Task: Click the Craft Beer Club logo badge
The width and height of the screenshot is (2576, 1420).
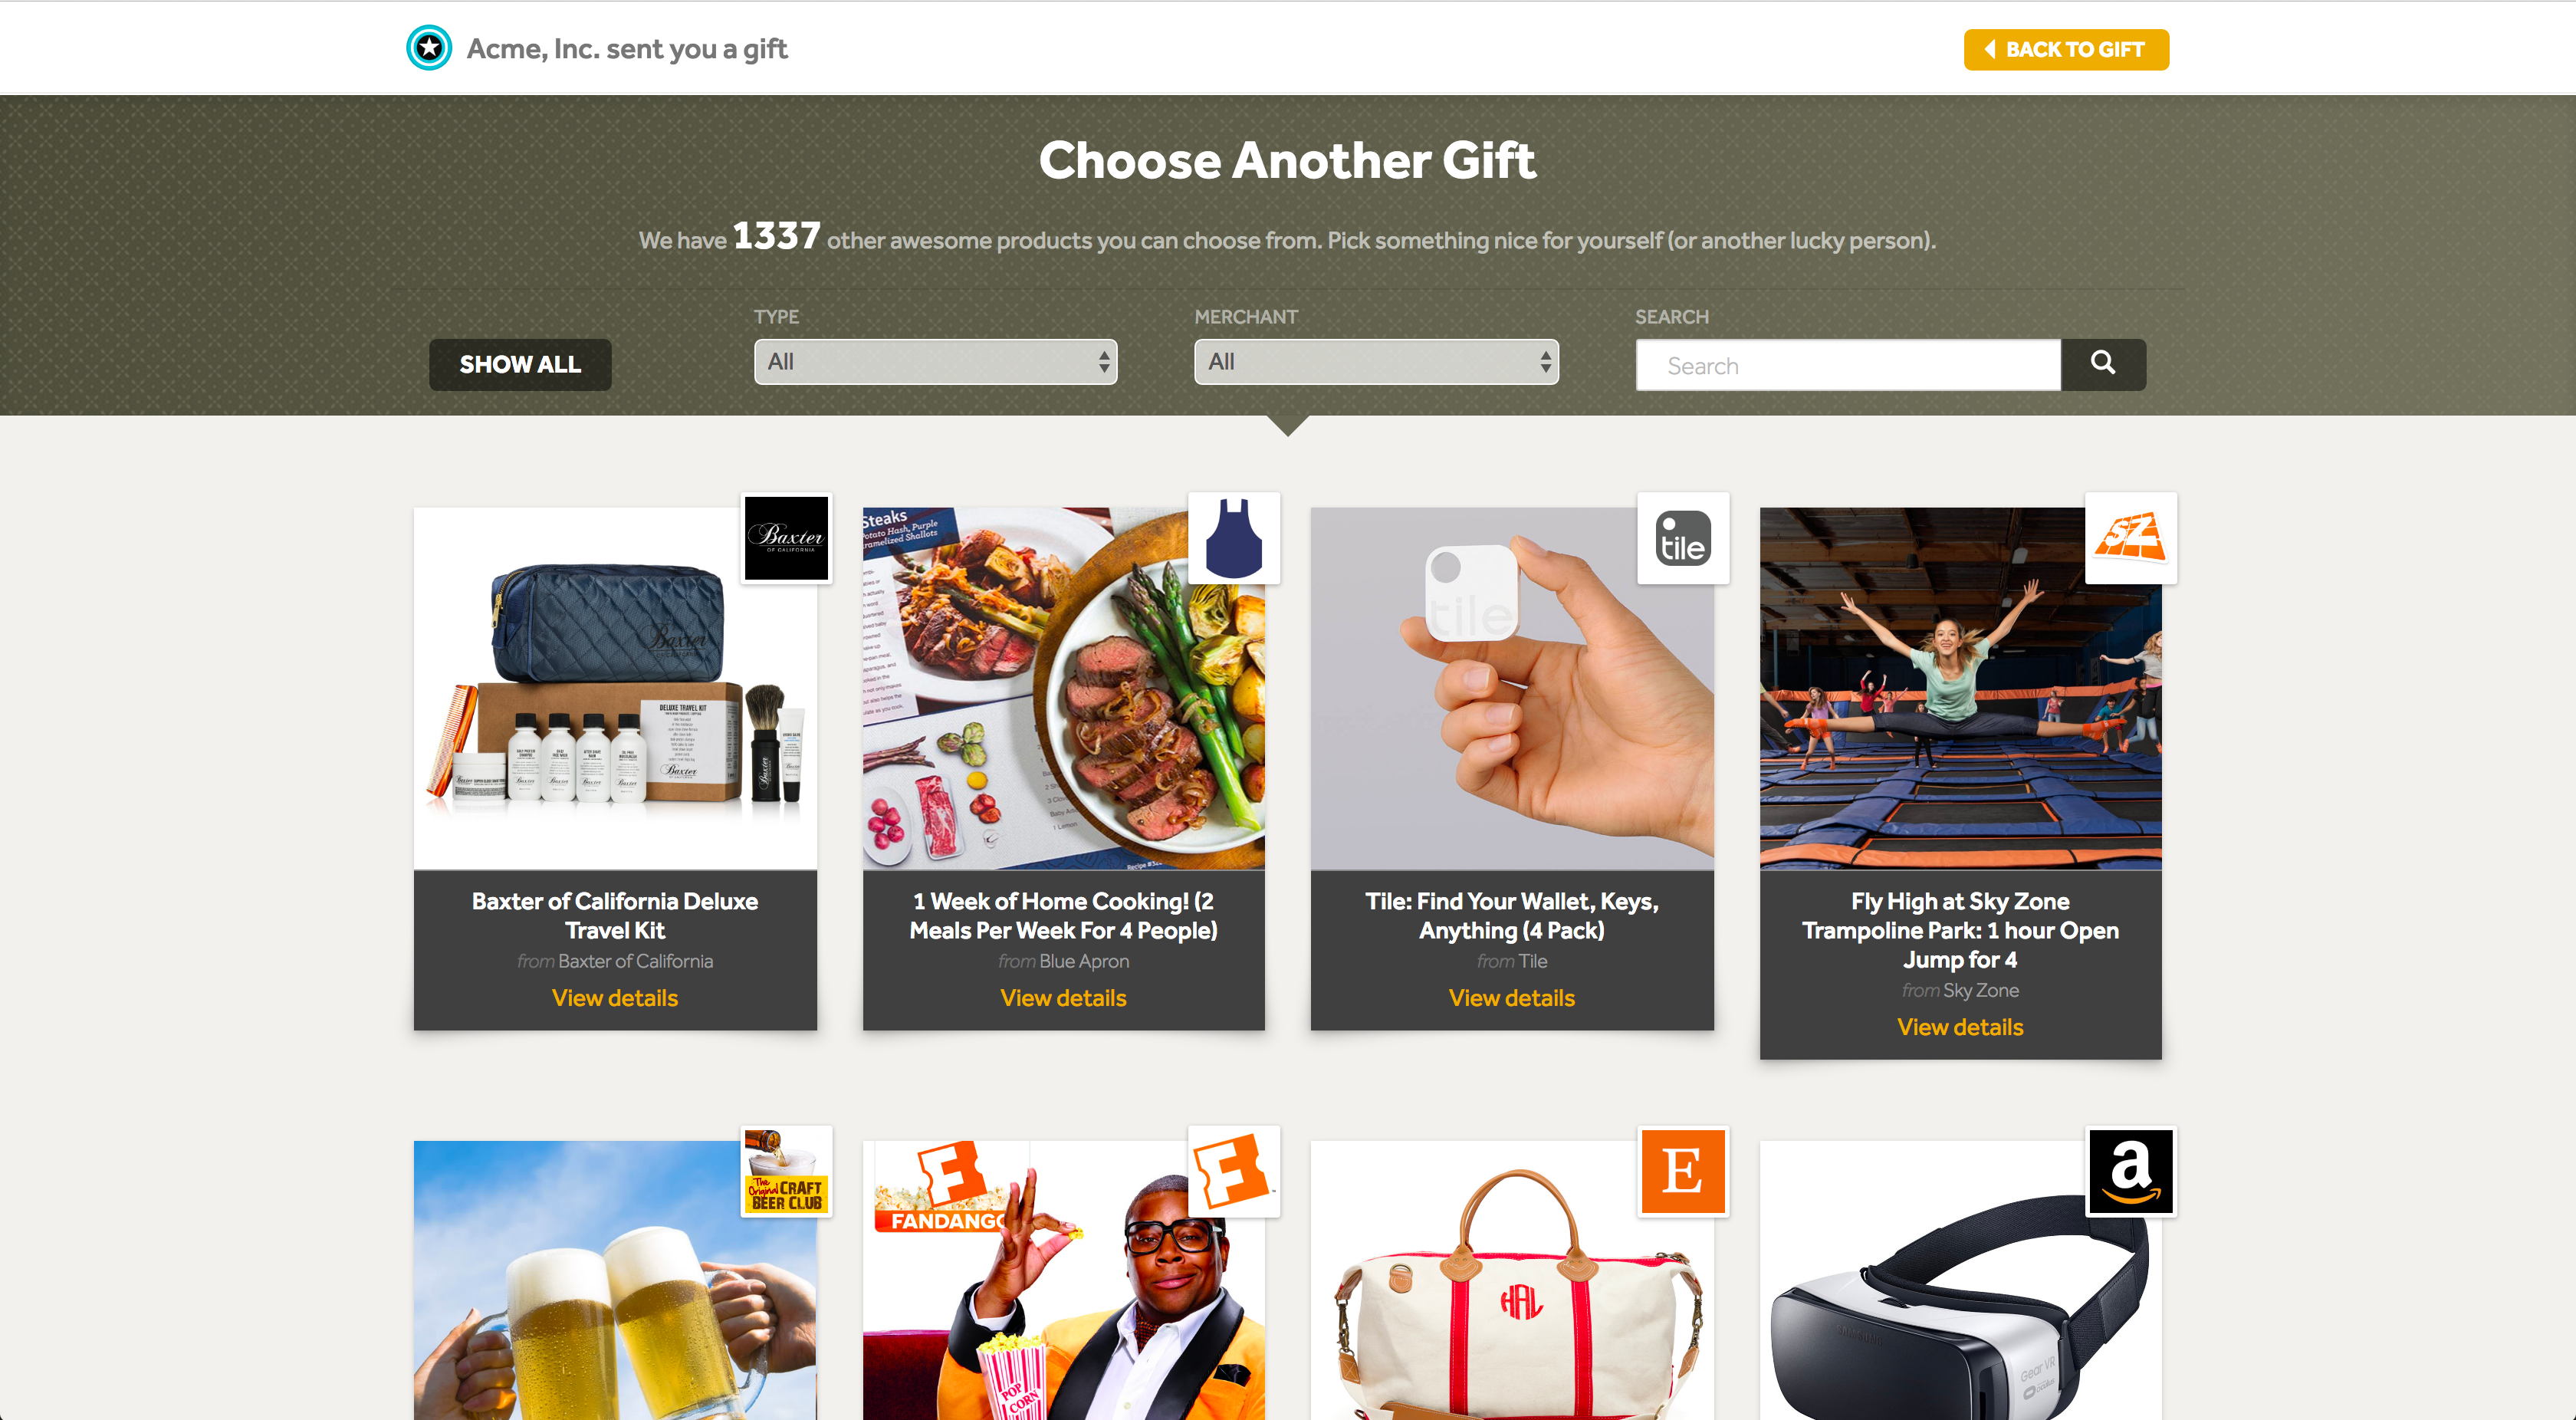Action: (x=787, y=1171)
